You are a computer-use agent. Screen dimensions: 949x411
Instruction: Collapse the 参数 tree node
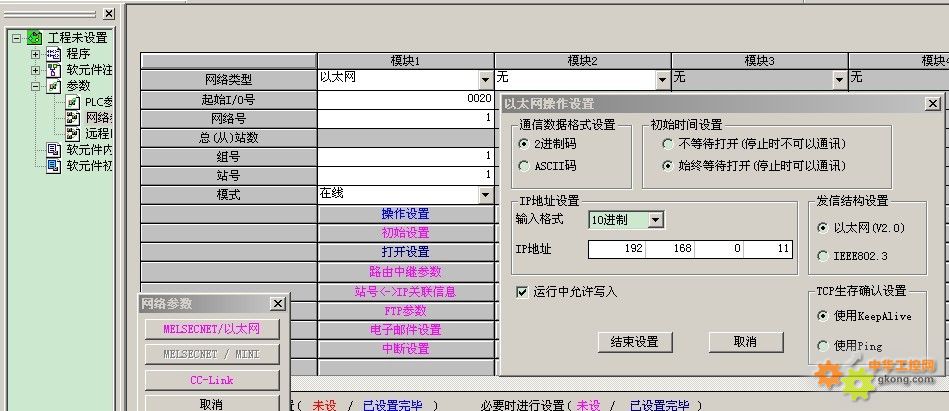pos(36,86)
